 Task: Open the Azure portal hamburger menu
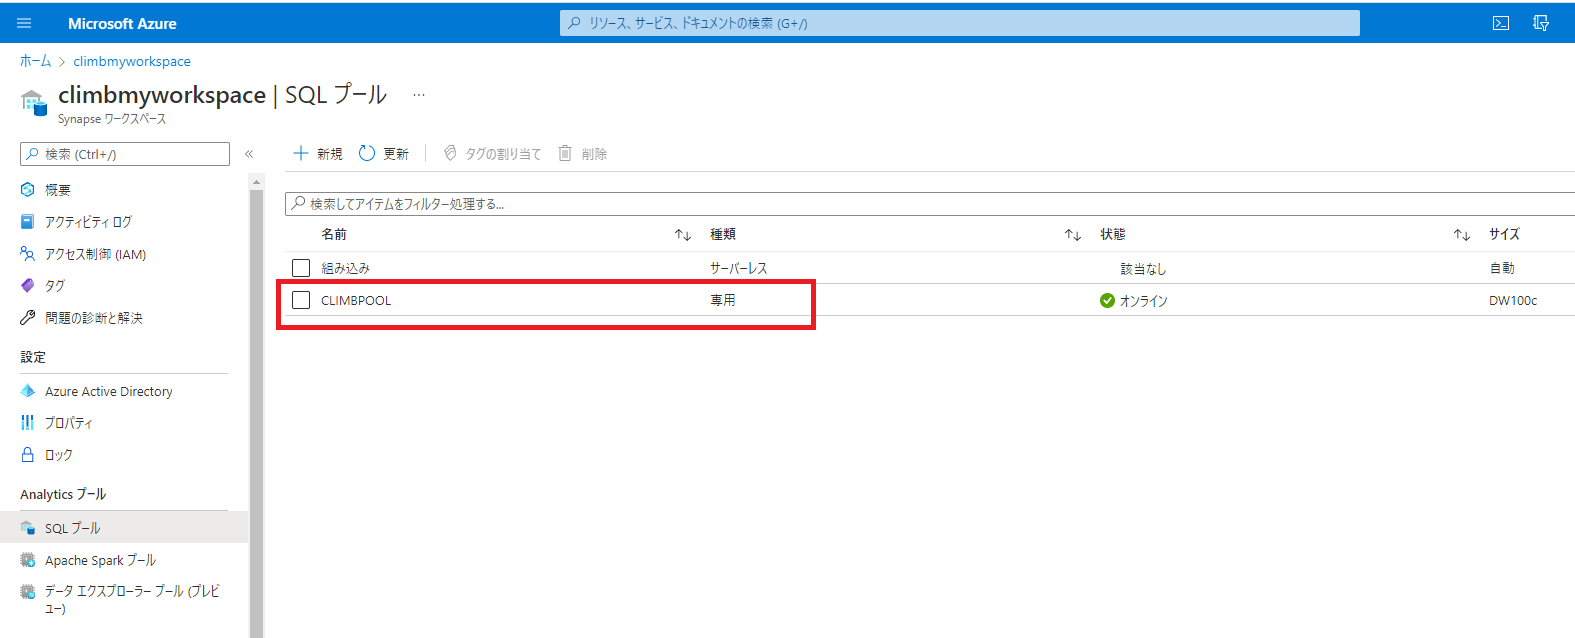tap(24, 23)
